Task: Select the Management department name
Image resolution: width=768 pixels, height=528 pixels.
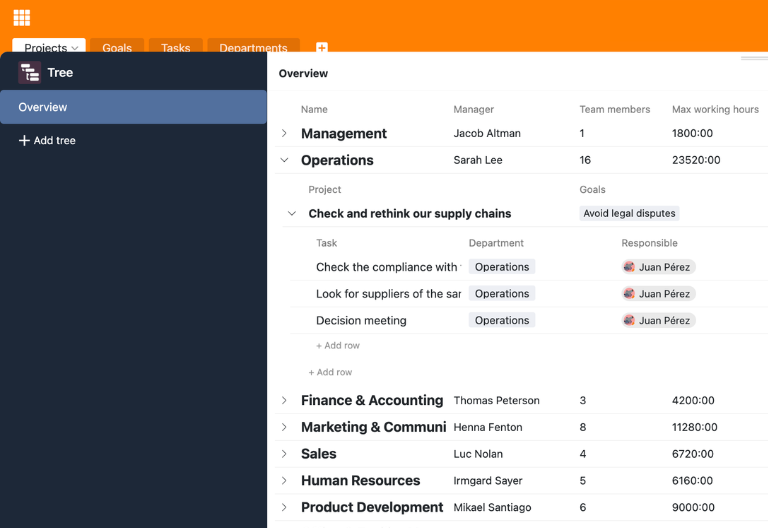Action: point(344,133)
